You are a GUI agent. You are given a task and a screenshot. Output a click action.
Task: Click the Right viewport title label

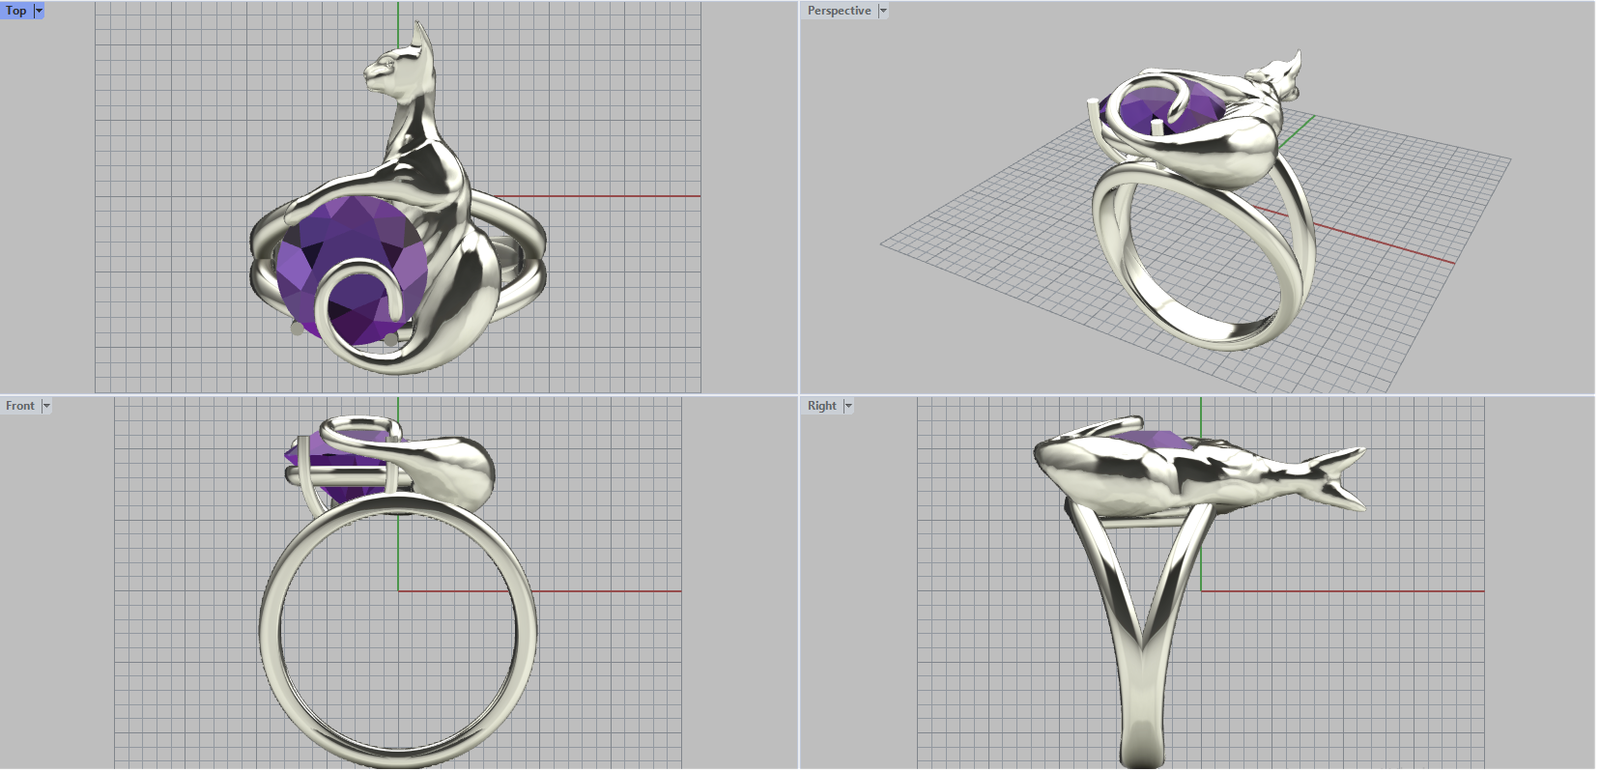(821, 406)
